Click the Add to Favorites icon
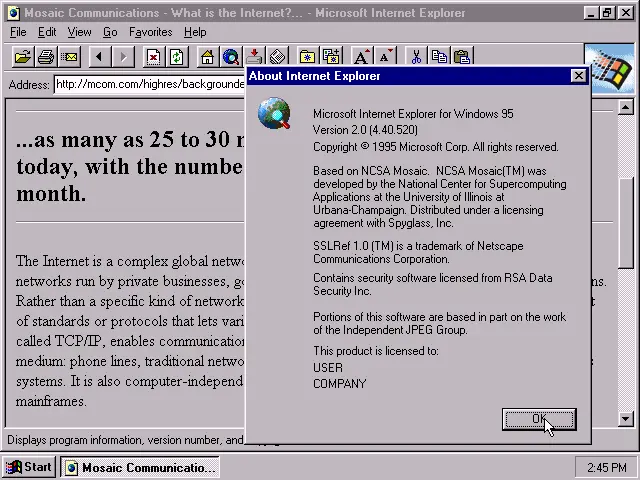This screenshot has height=480, width=640. 331,56
